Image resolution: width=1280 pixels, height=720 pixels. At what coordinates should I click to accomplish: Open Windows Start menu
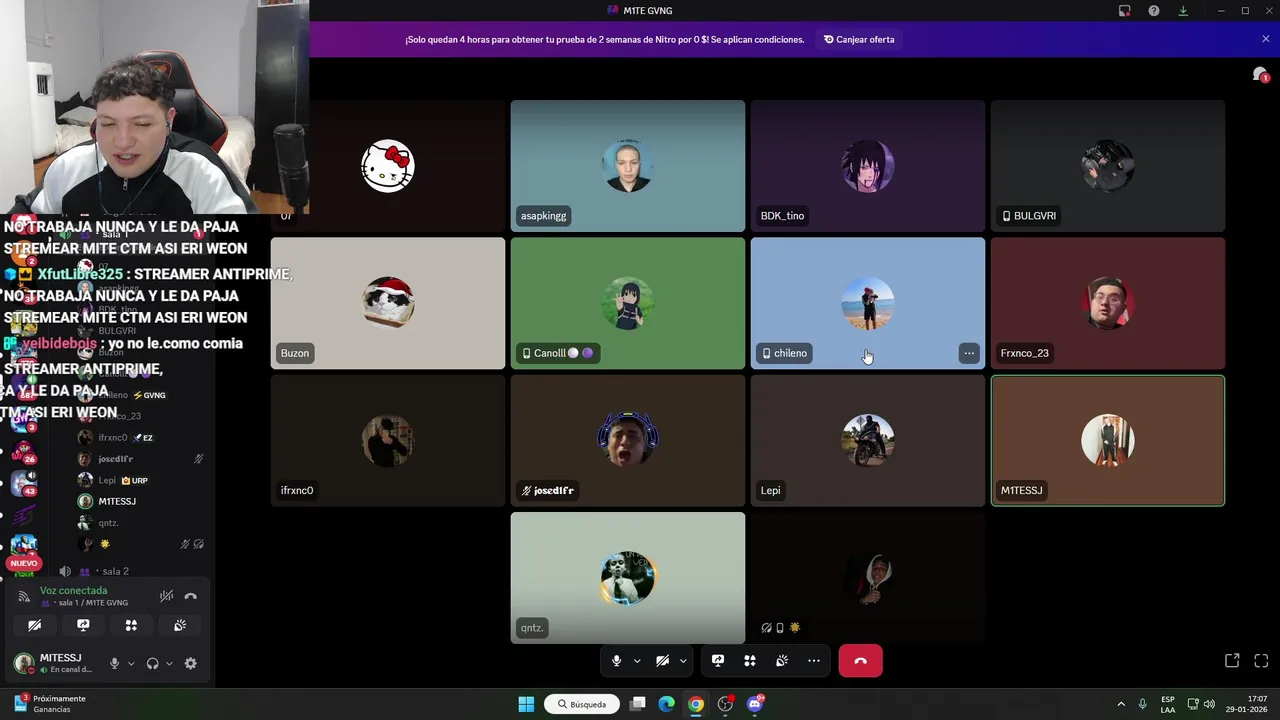tap(526, 704)
